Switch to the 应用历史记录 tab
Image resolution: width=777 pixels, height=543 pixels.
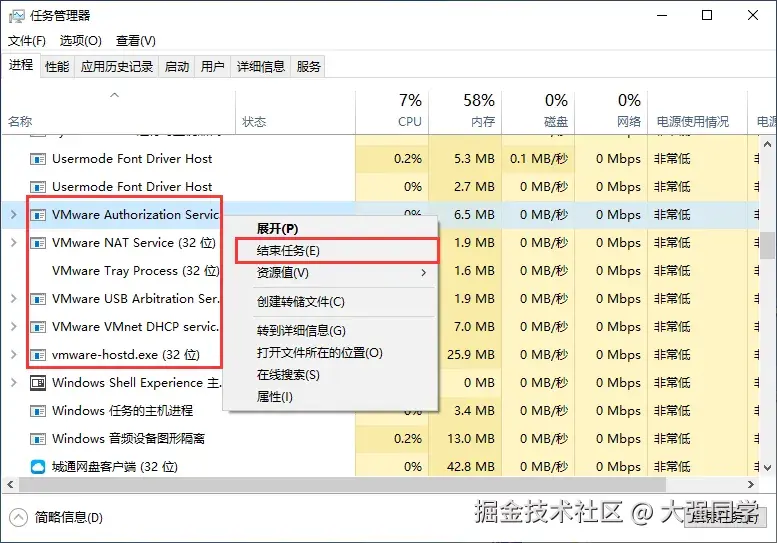pos(116,66)
